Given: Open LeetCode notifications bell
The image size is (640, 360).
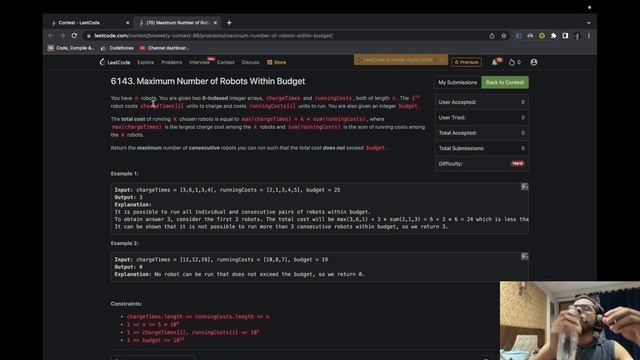Looking at the screenshot, I should tap(496, 62).
